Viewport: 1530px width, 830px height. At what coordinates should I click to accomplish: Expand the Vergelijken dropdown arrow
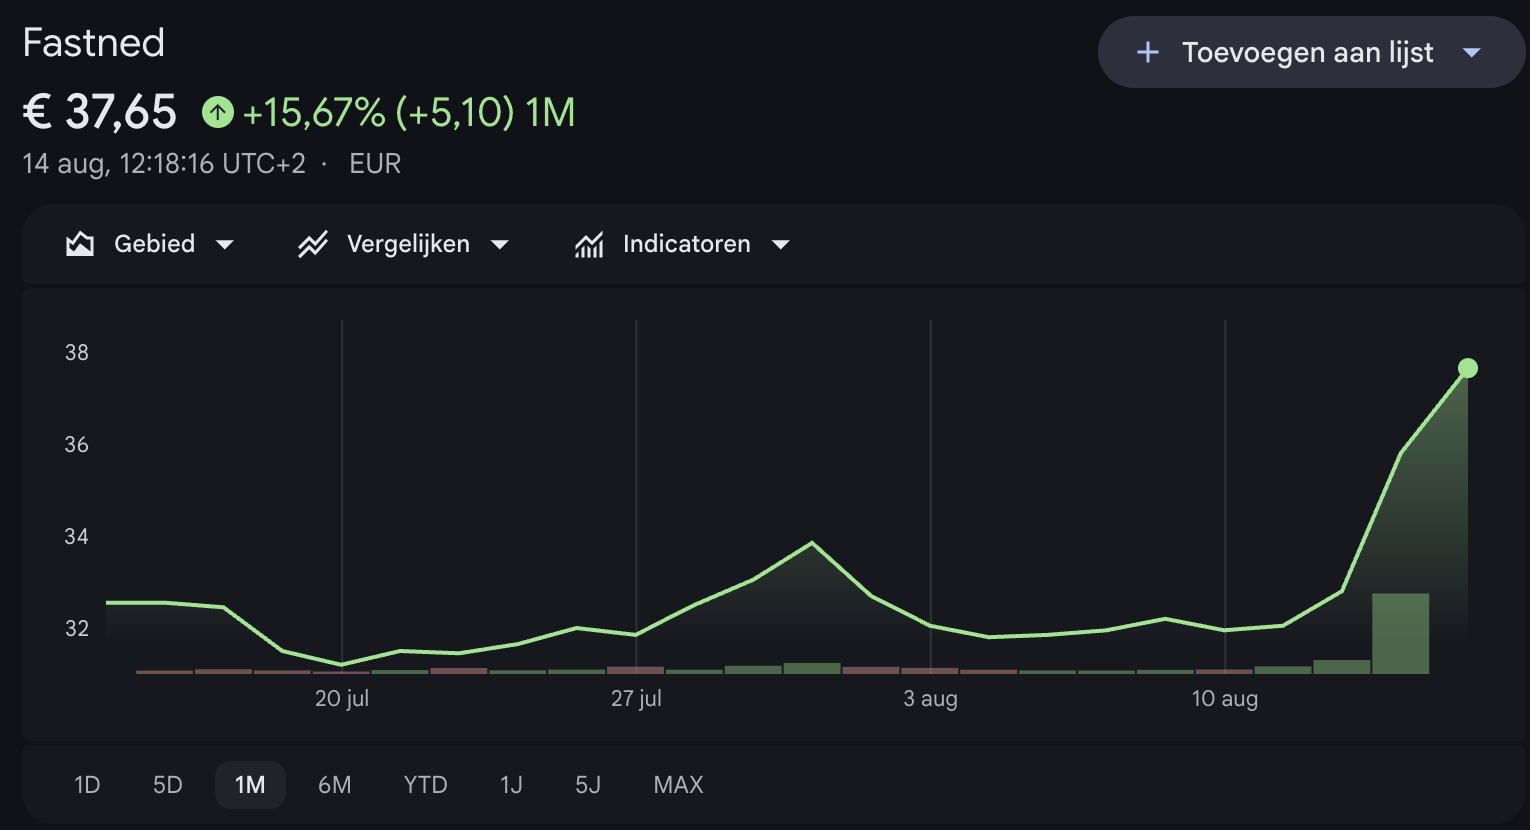click(500, 245)
